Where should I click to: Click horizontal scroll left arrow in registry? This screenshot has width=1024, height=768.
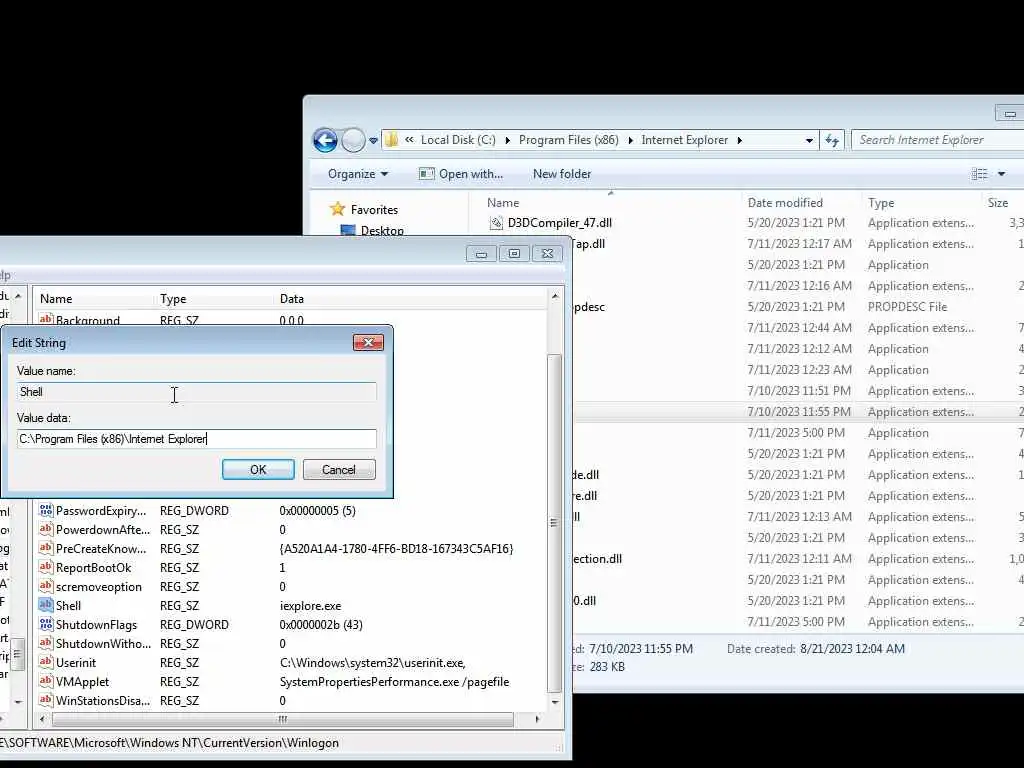[42, 719]
